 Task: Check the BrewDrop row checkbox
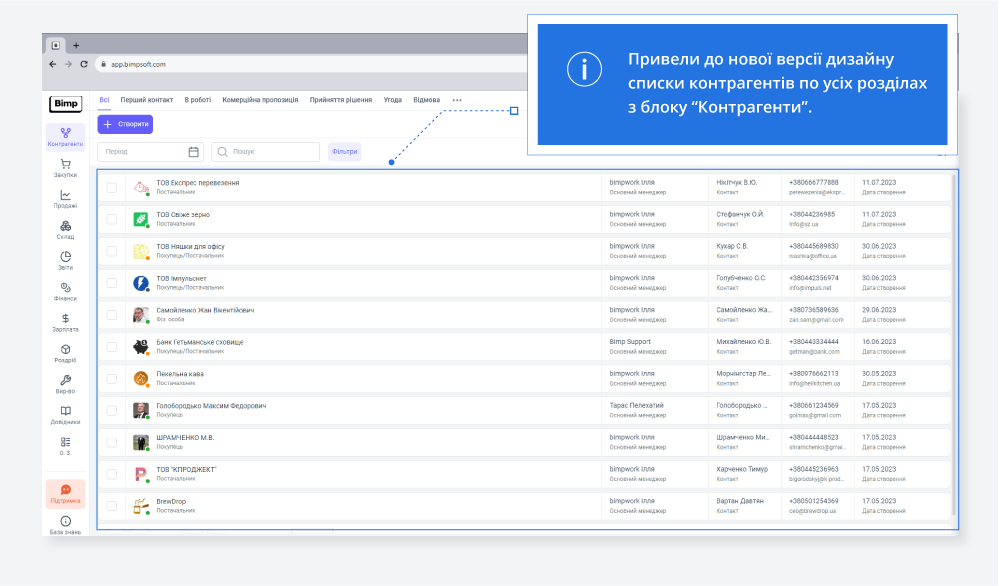pos(112,506)
